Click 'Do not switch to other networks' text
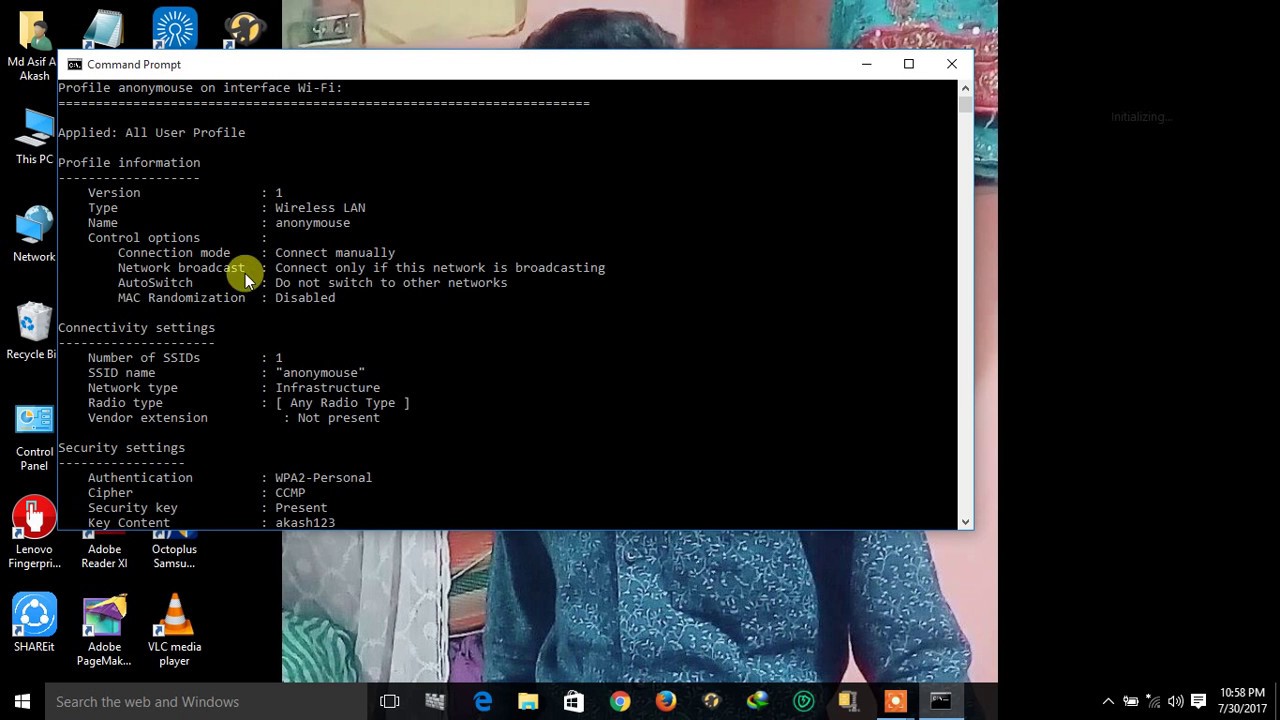Viewport: 1280px width, 720px height. [x=391, y=283]
